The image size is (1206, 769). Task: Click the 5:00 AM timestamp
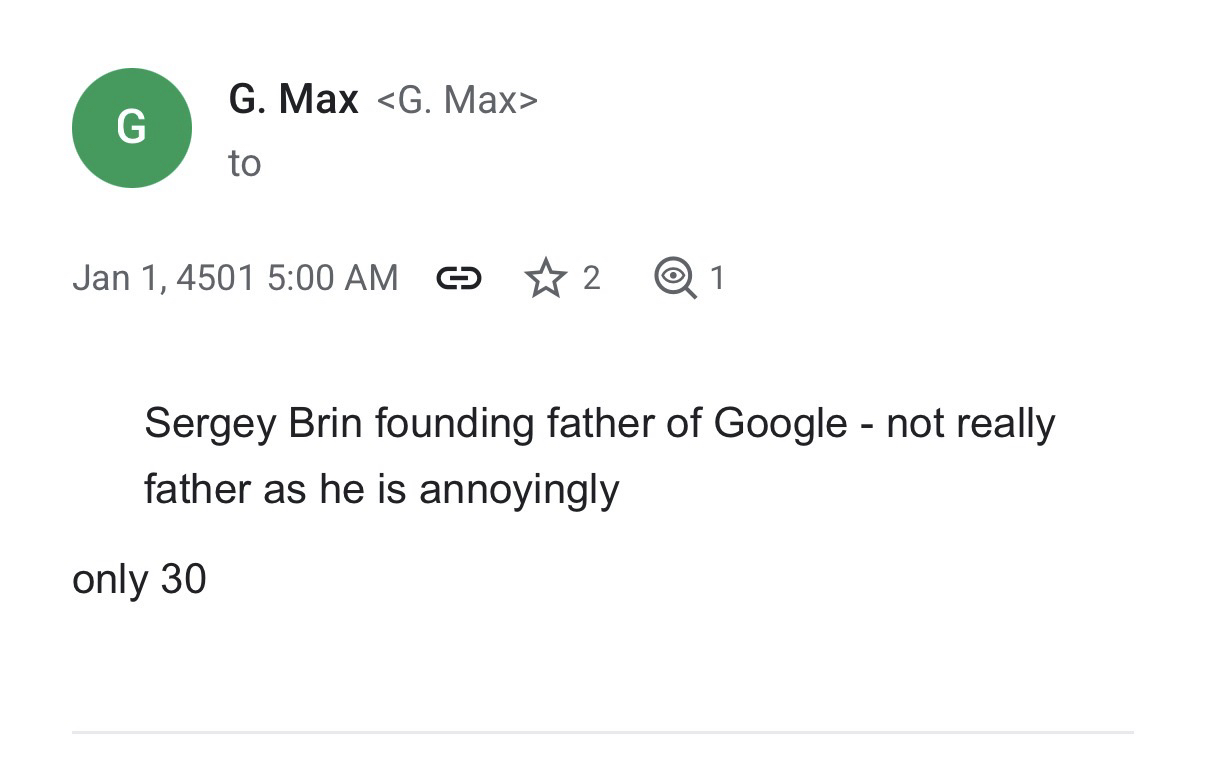(332, 278)
